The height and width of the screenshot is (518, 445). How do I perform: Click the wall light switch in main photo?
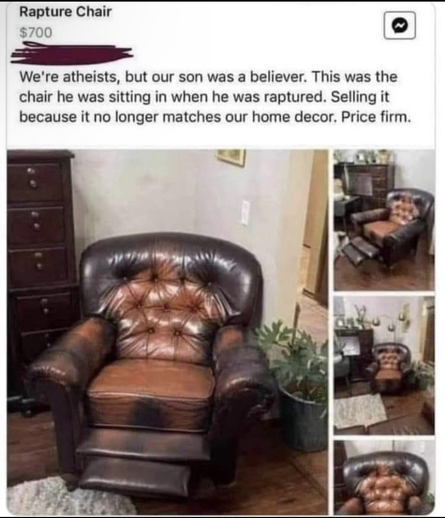[245, 212]
